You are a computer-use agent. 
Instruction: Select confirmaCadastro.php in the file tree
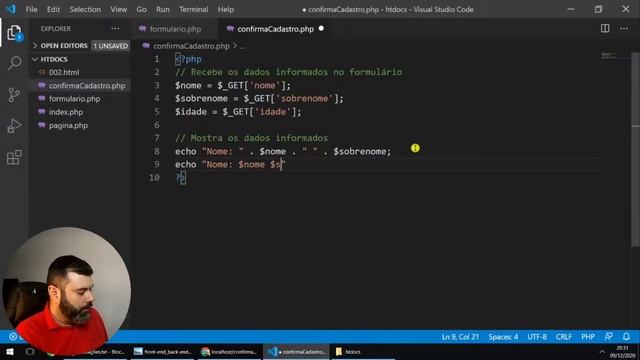[87, 86]
